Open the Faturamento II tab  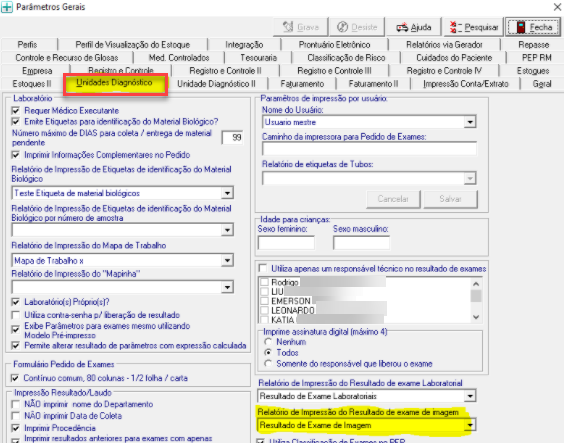tap(373, 84)
